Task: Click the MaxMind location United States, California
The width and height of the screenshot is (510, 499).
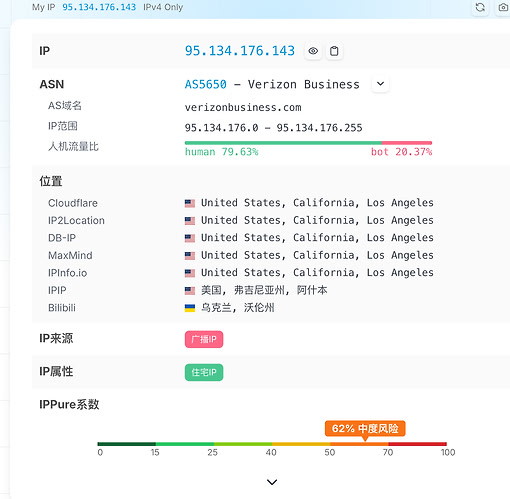Action: [317, 255]
